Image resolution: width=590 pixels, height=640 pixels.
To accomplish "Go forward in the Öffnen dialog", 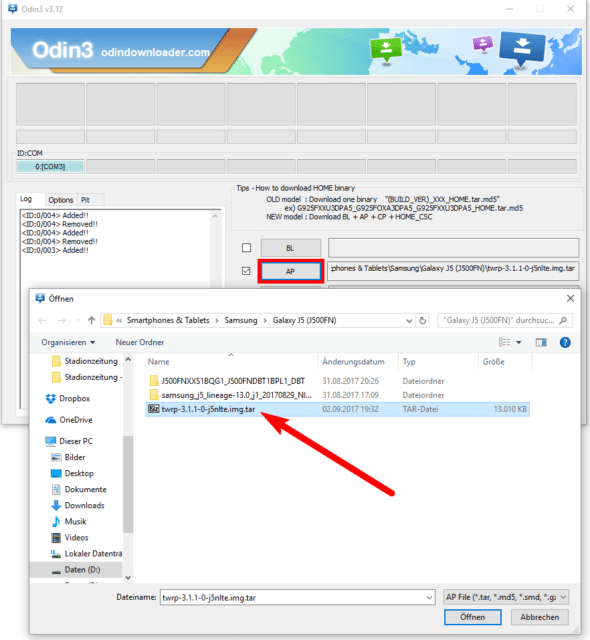I will coord(62,320).
